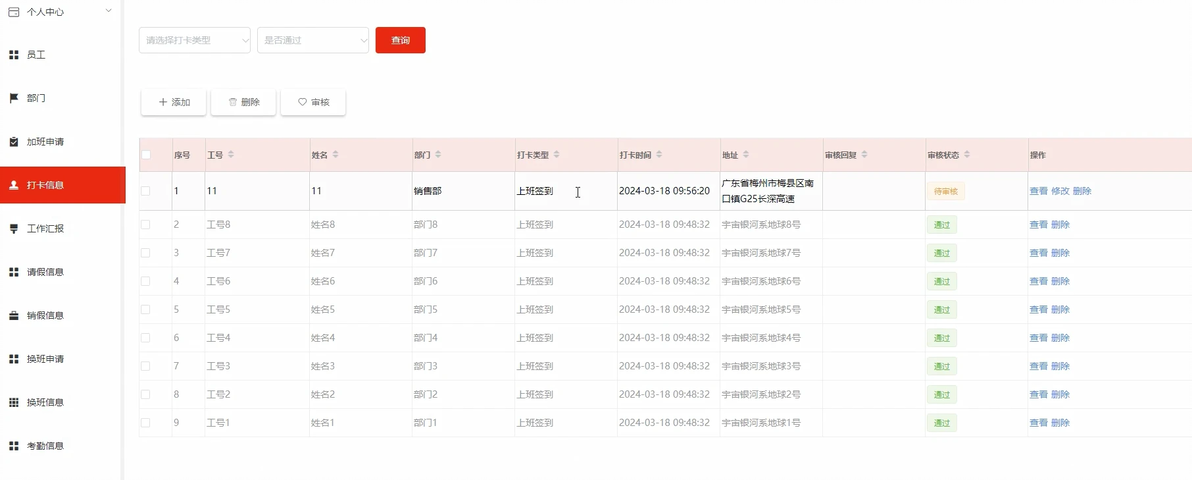Viewport: 1192px width, 480px height.
Task: Sort by 工号 column arrows
Action: click(231, 154)
